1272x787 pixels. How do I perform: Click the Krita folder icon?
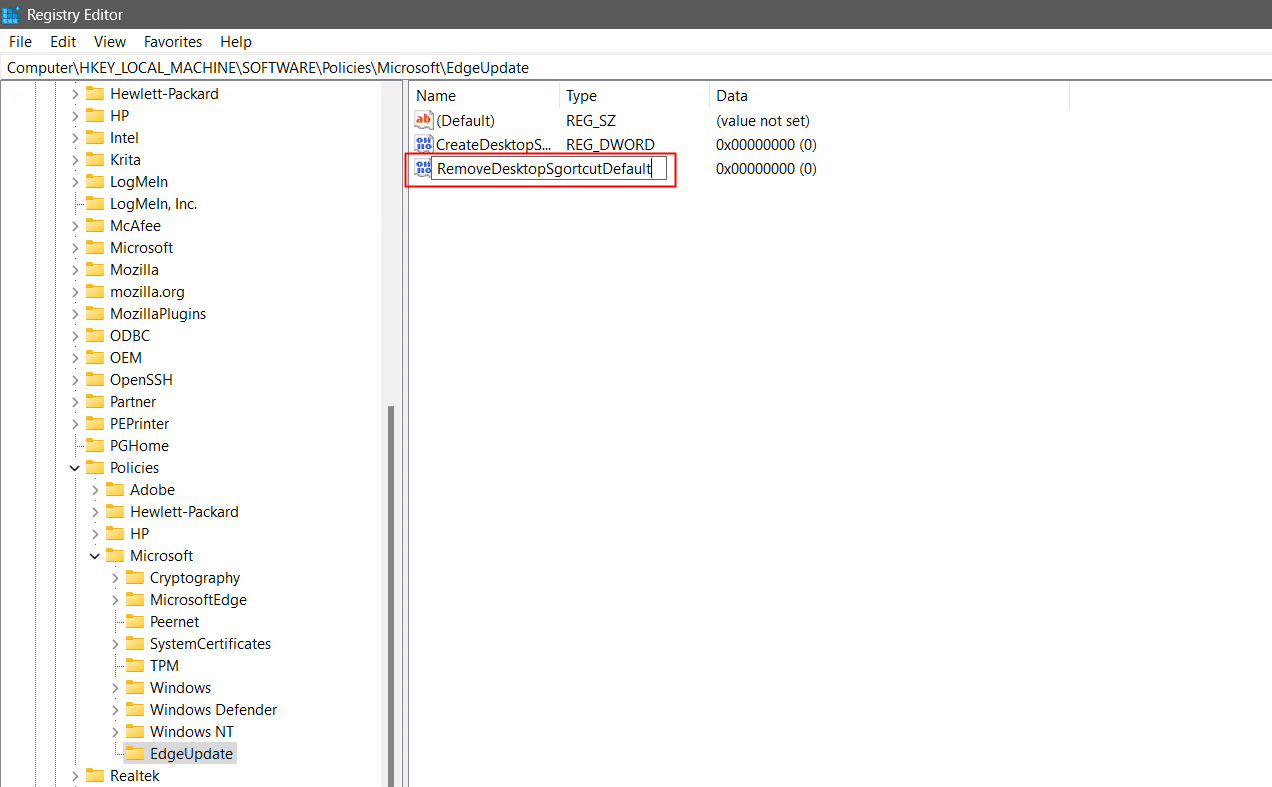94,159
